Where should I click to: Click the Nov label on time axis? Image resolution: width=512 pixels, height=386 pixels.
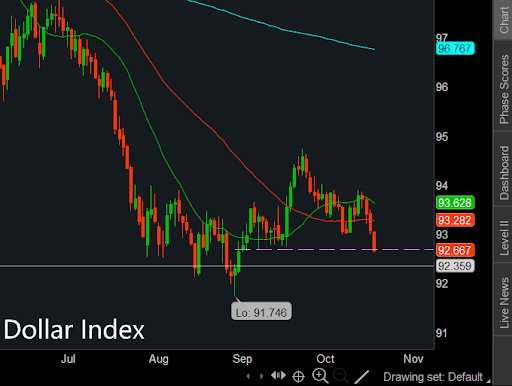pos(413,359)
